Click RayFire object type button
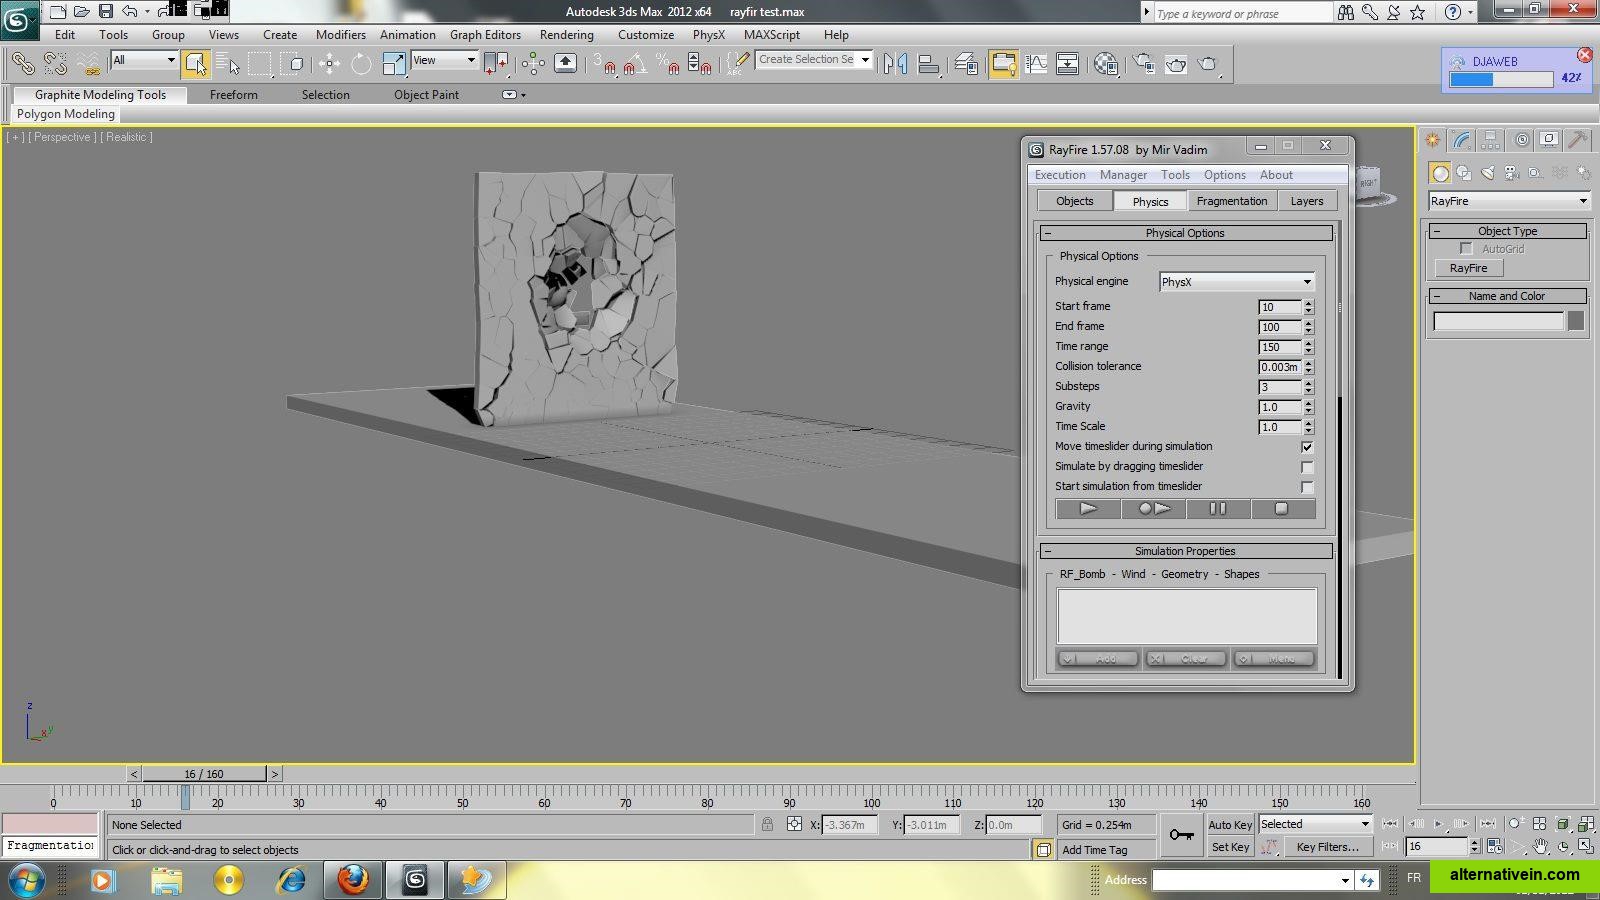 pos(1469,268)
